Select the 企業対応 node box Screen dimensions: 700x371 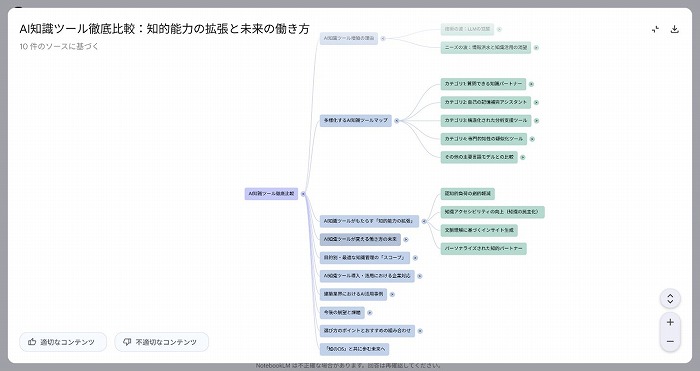[x=367, y=276]
